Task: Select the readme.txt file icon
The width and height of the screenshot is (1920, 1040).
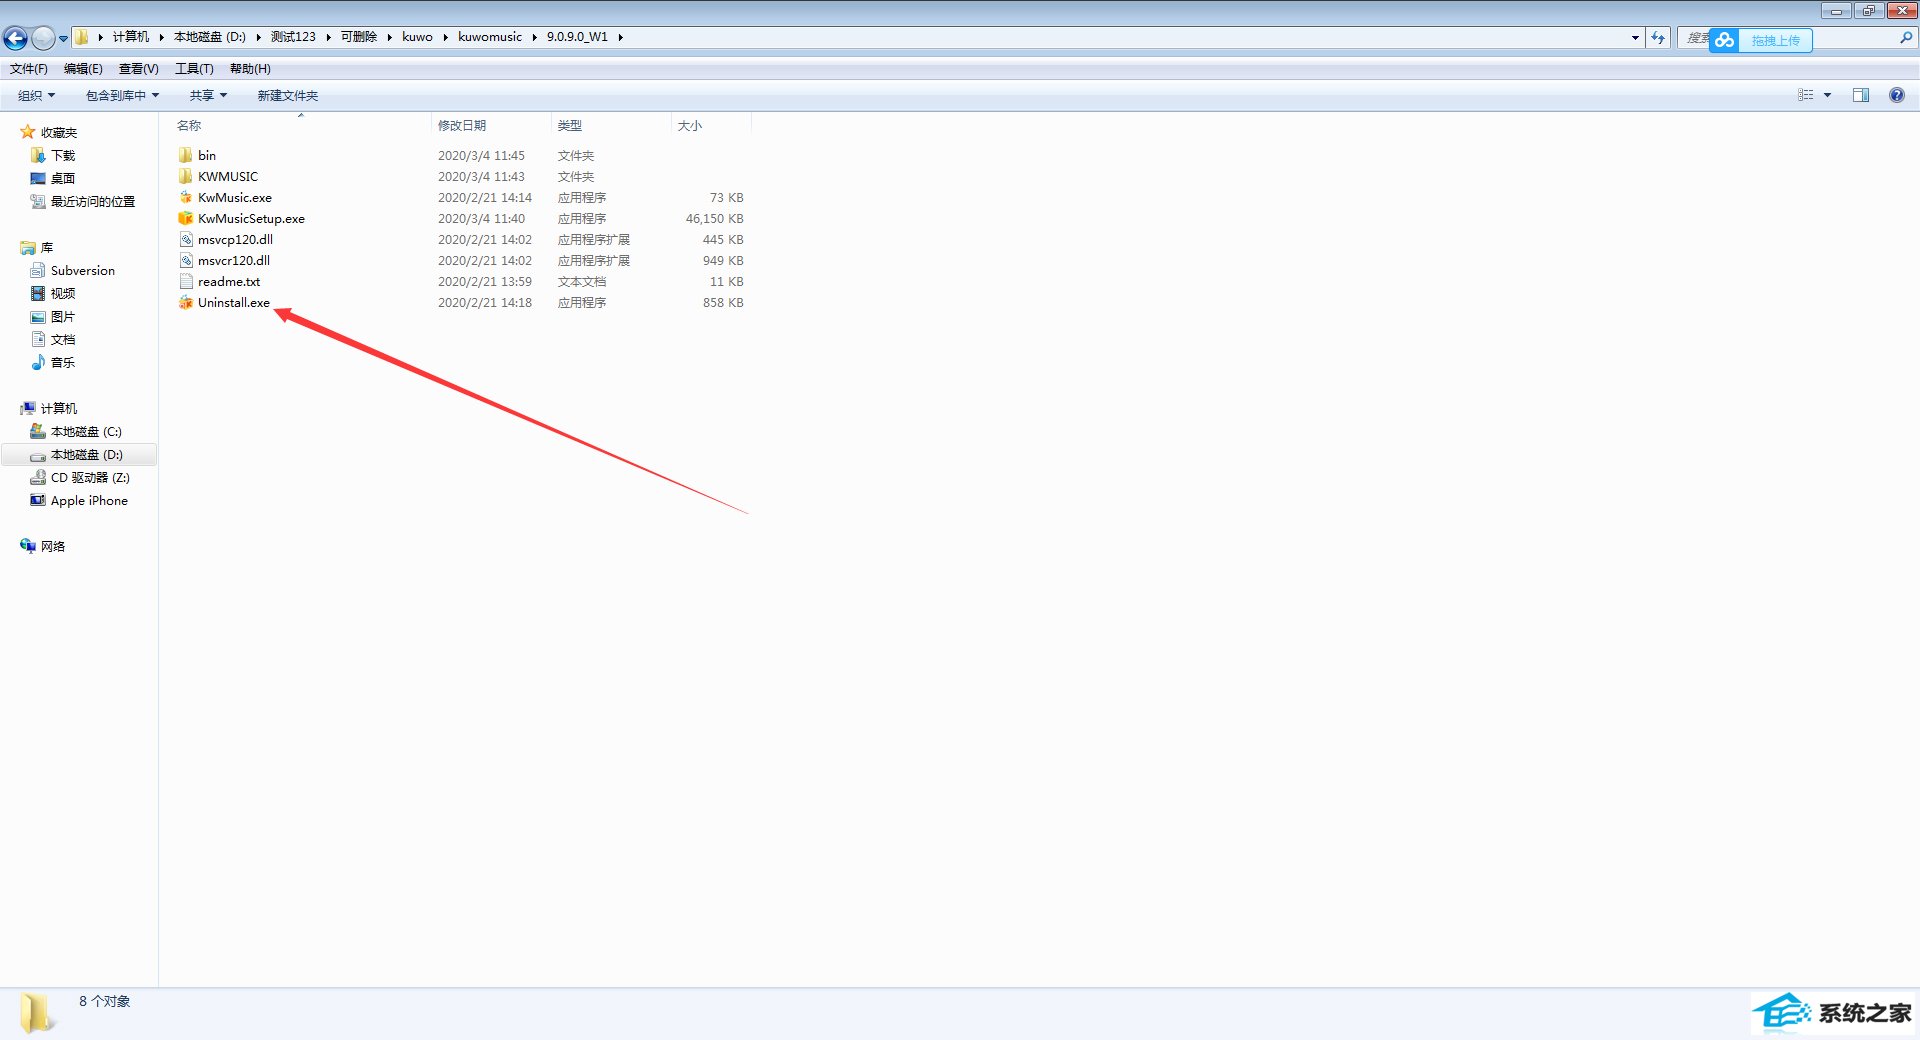Action: [185, 281]
